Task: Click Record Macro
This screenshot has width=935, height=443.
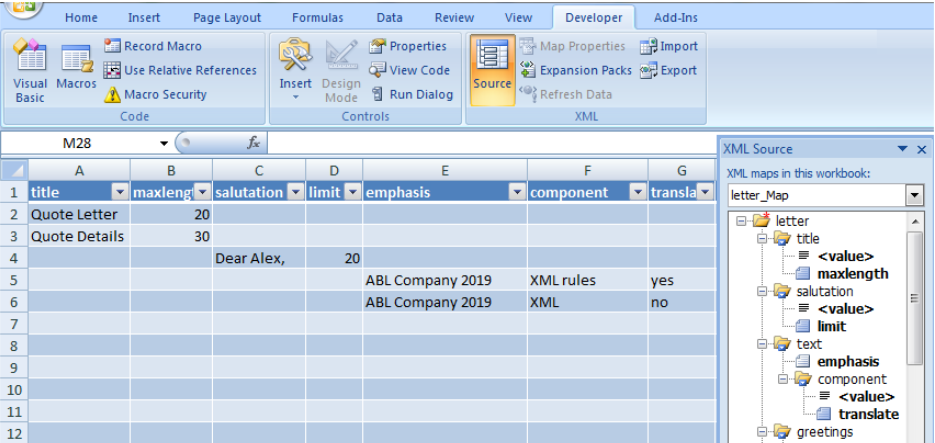Action: coord(153,46)
